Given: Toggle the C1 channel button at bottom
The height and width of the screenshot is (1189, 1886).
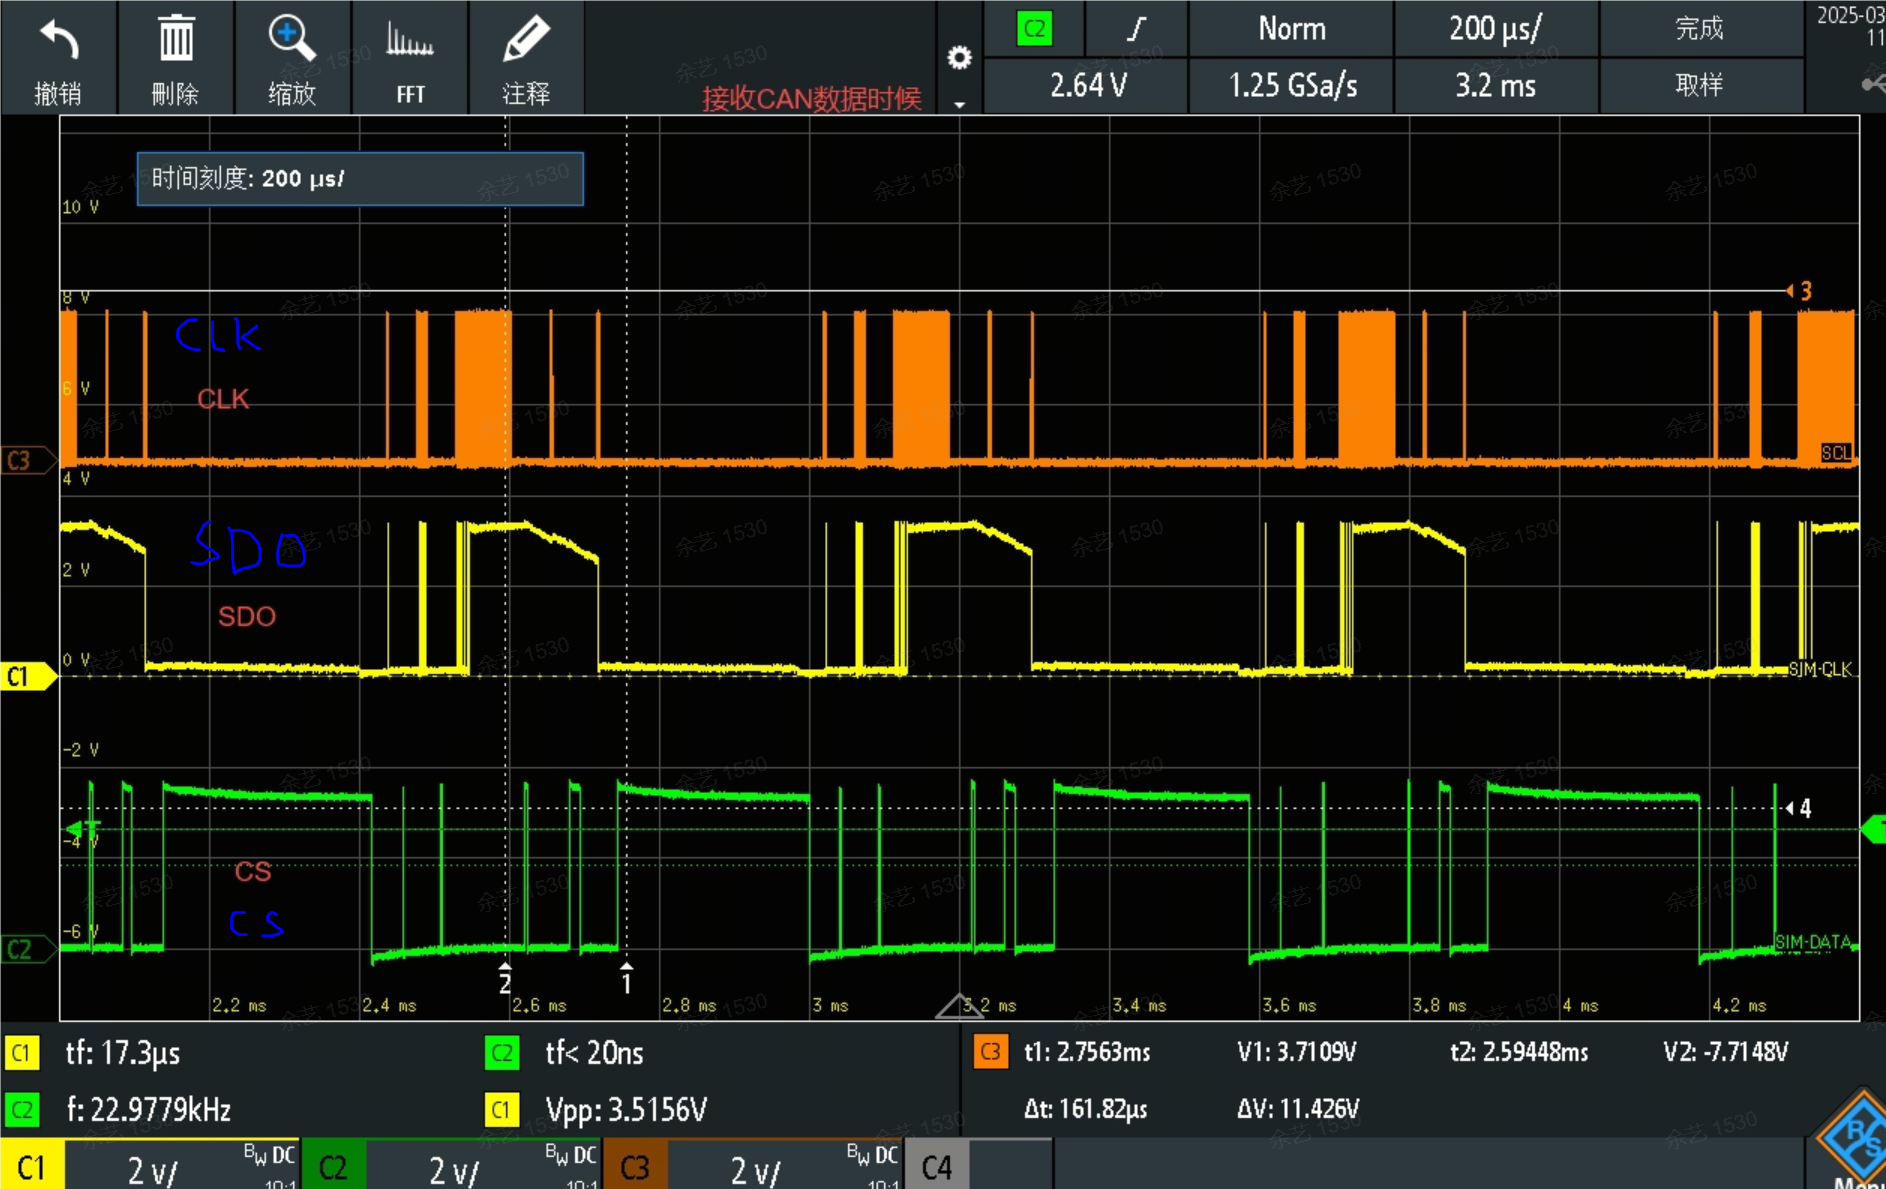Looking at the screenshot, I should click(32, 1166).
